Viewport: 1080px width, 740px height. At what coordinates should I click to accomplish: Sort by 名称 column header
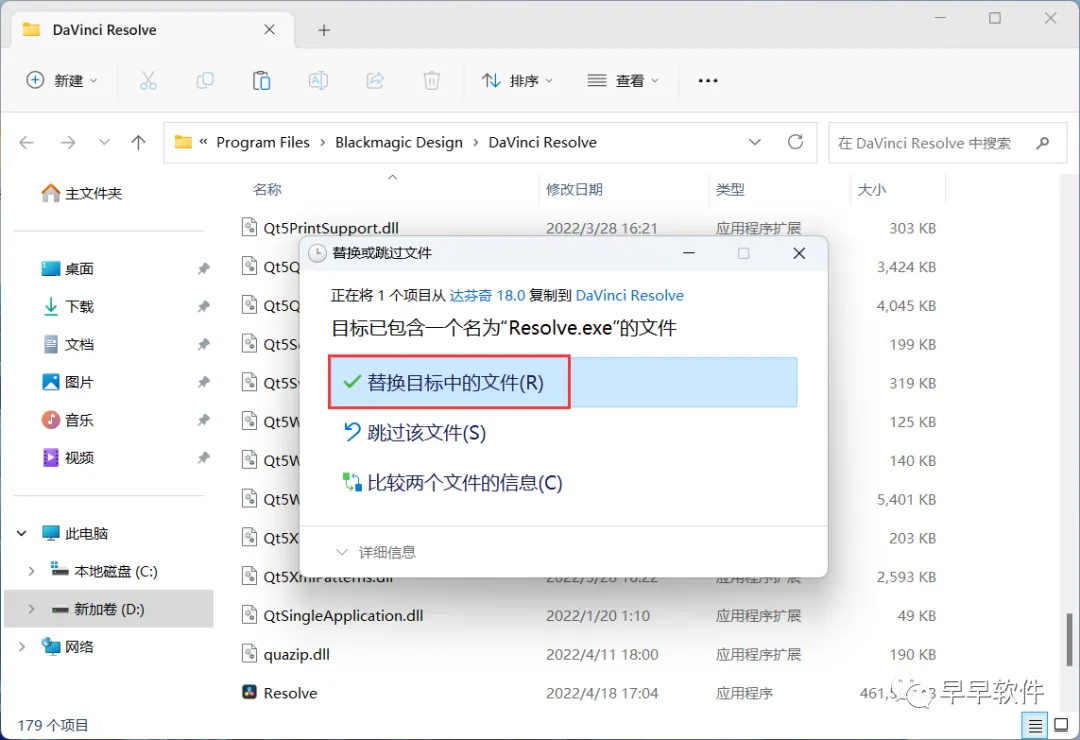pos(267,189)
